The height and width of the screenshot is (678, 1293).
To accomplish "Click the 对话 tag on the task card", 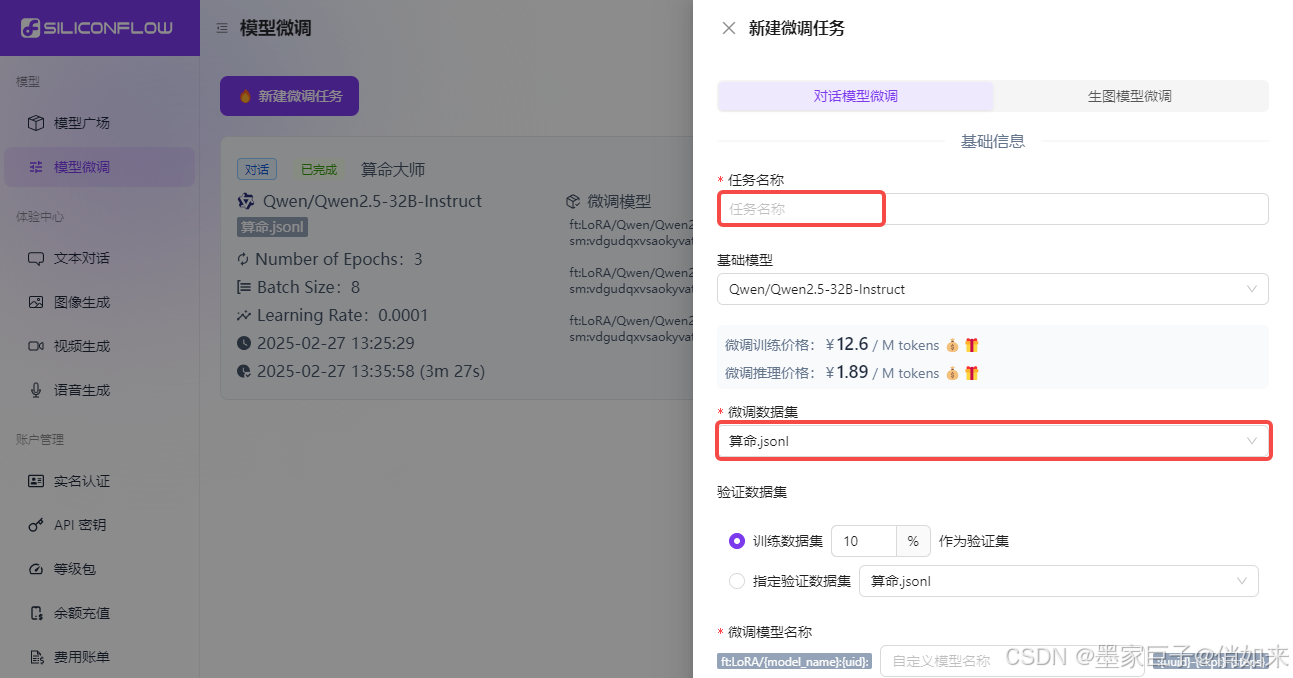I will point(257,170).
